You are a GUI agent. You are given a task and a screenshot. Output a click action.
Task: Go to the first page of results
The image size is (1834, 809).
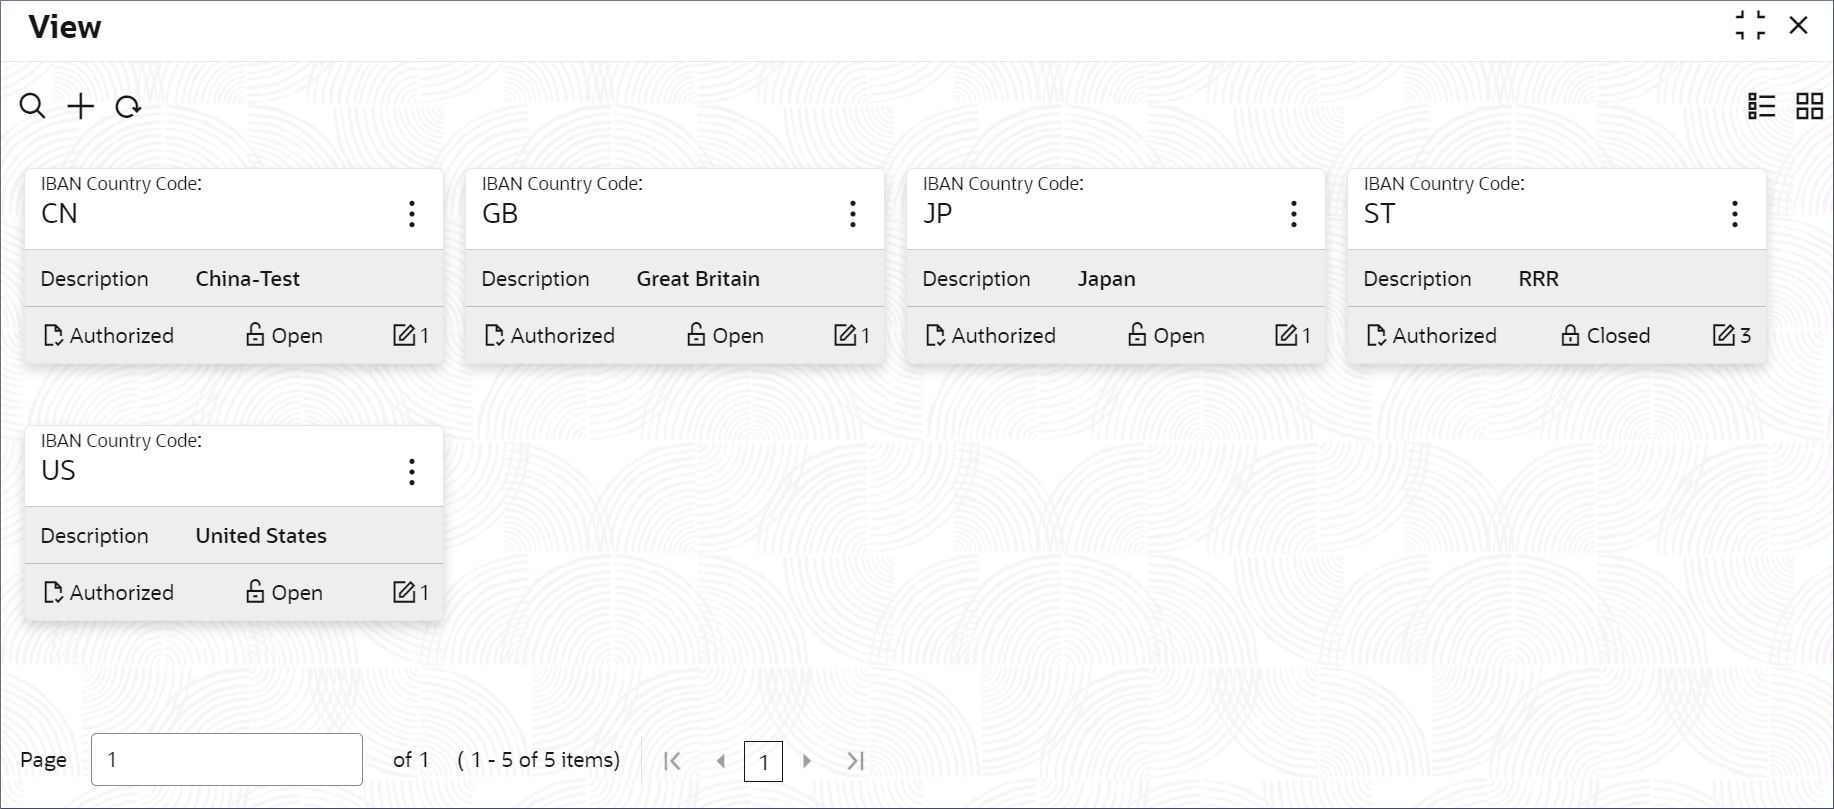point(673,761)
